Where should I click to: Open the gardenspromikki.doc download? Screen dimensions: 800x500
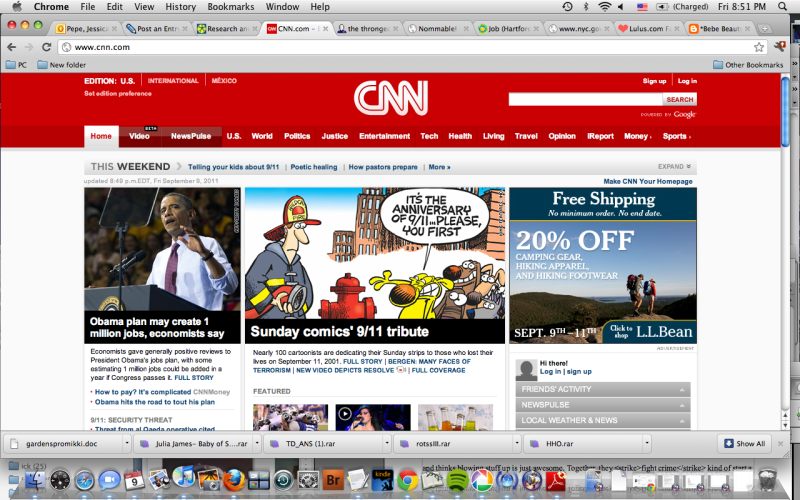pos(61,443)
